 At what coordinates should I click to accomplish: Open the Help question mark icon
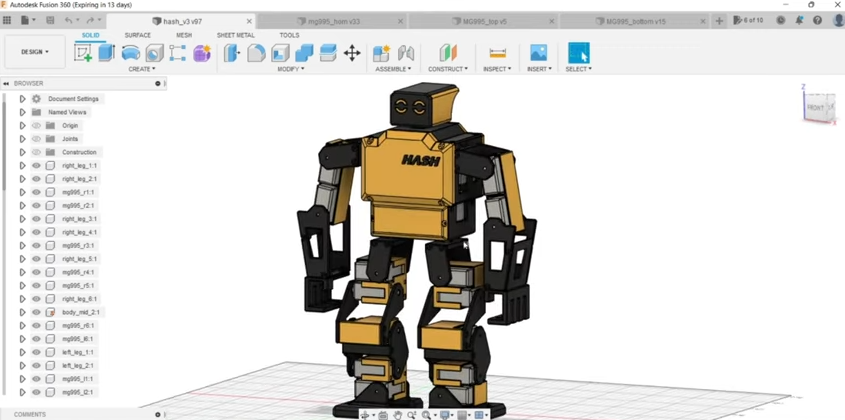818,20
